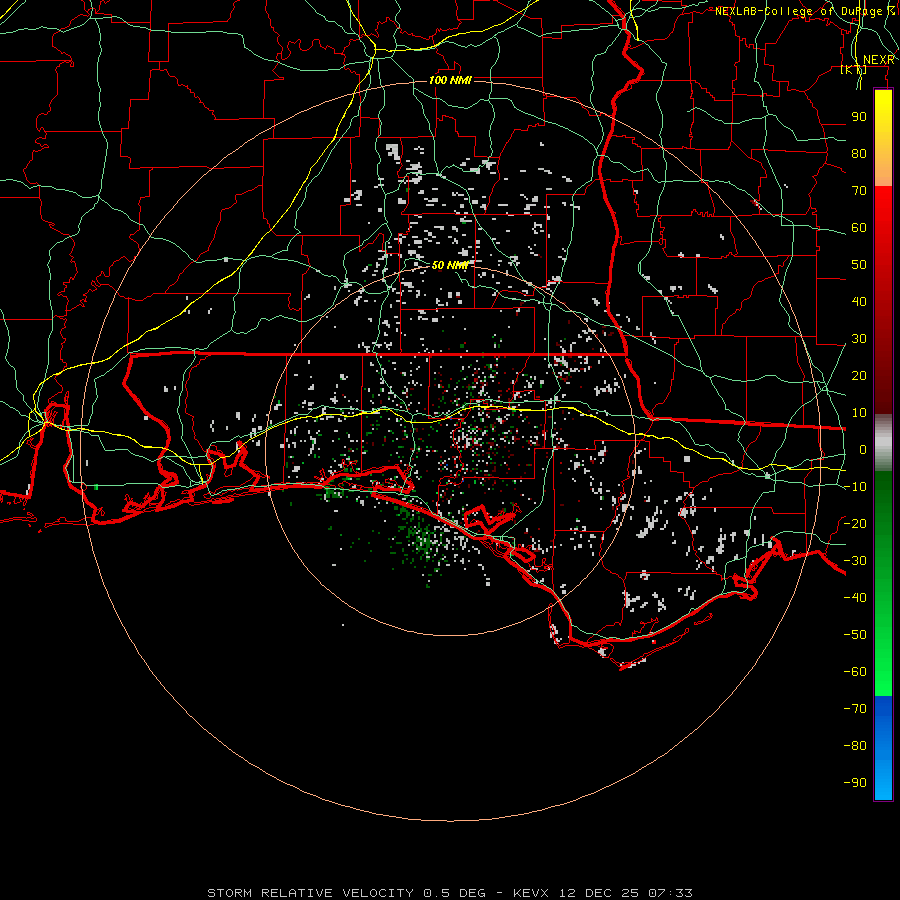Click the 90 value on the velocity scale

859,117
